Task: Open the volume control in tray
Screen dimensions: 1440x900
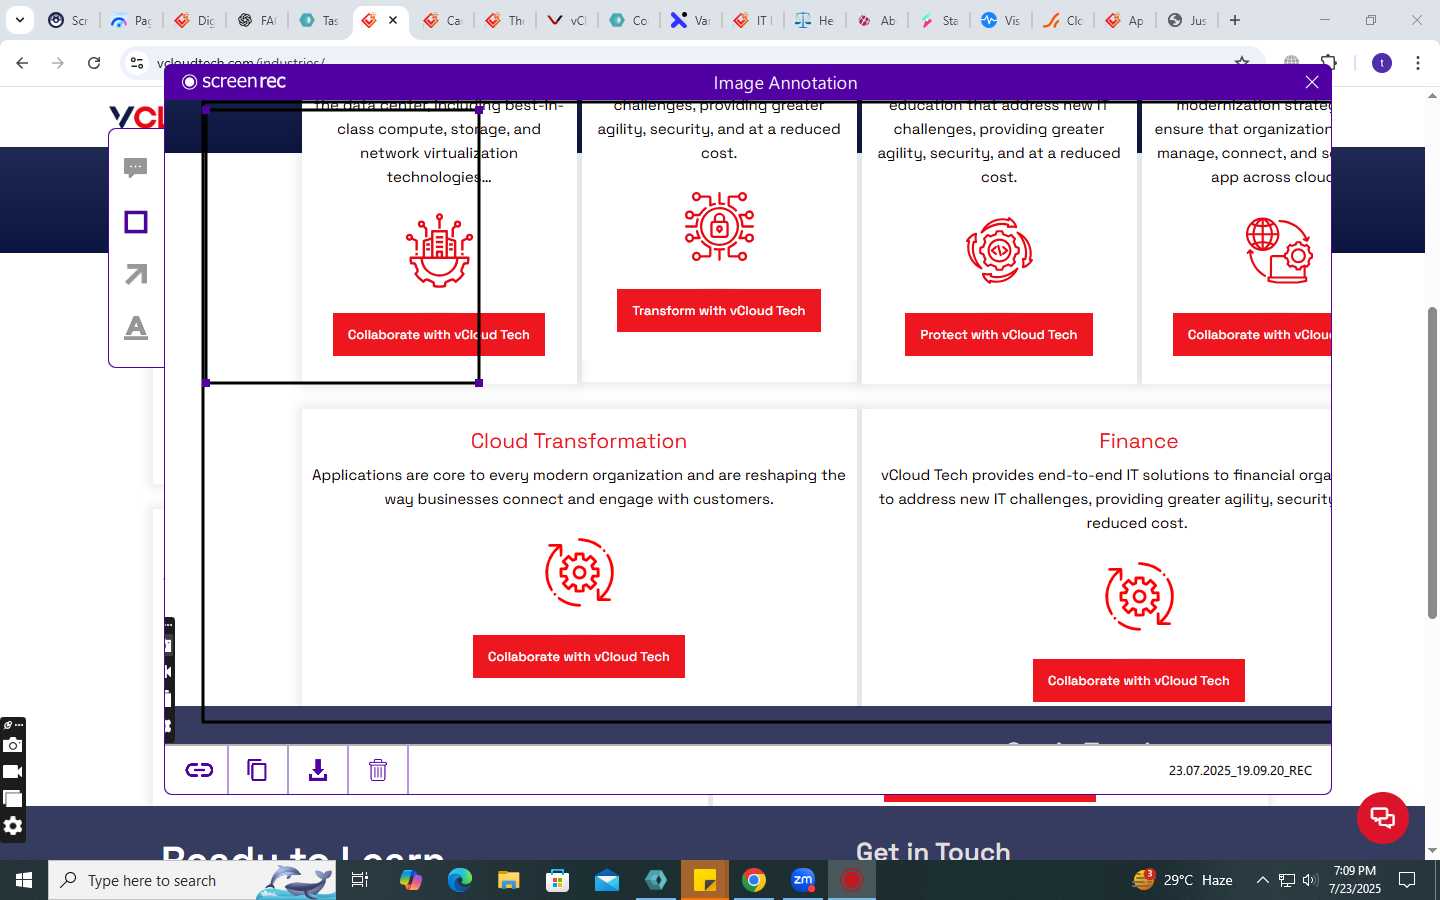Action: point(1310,880)
